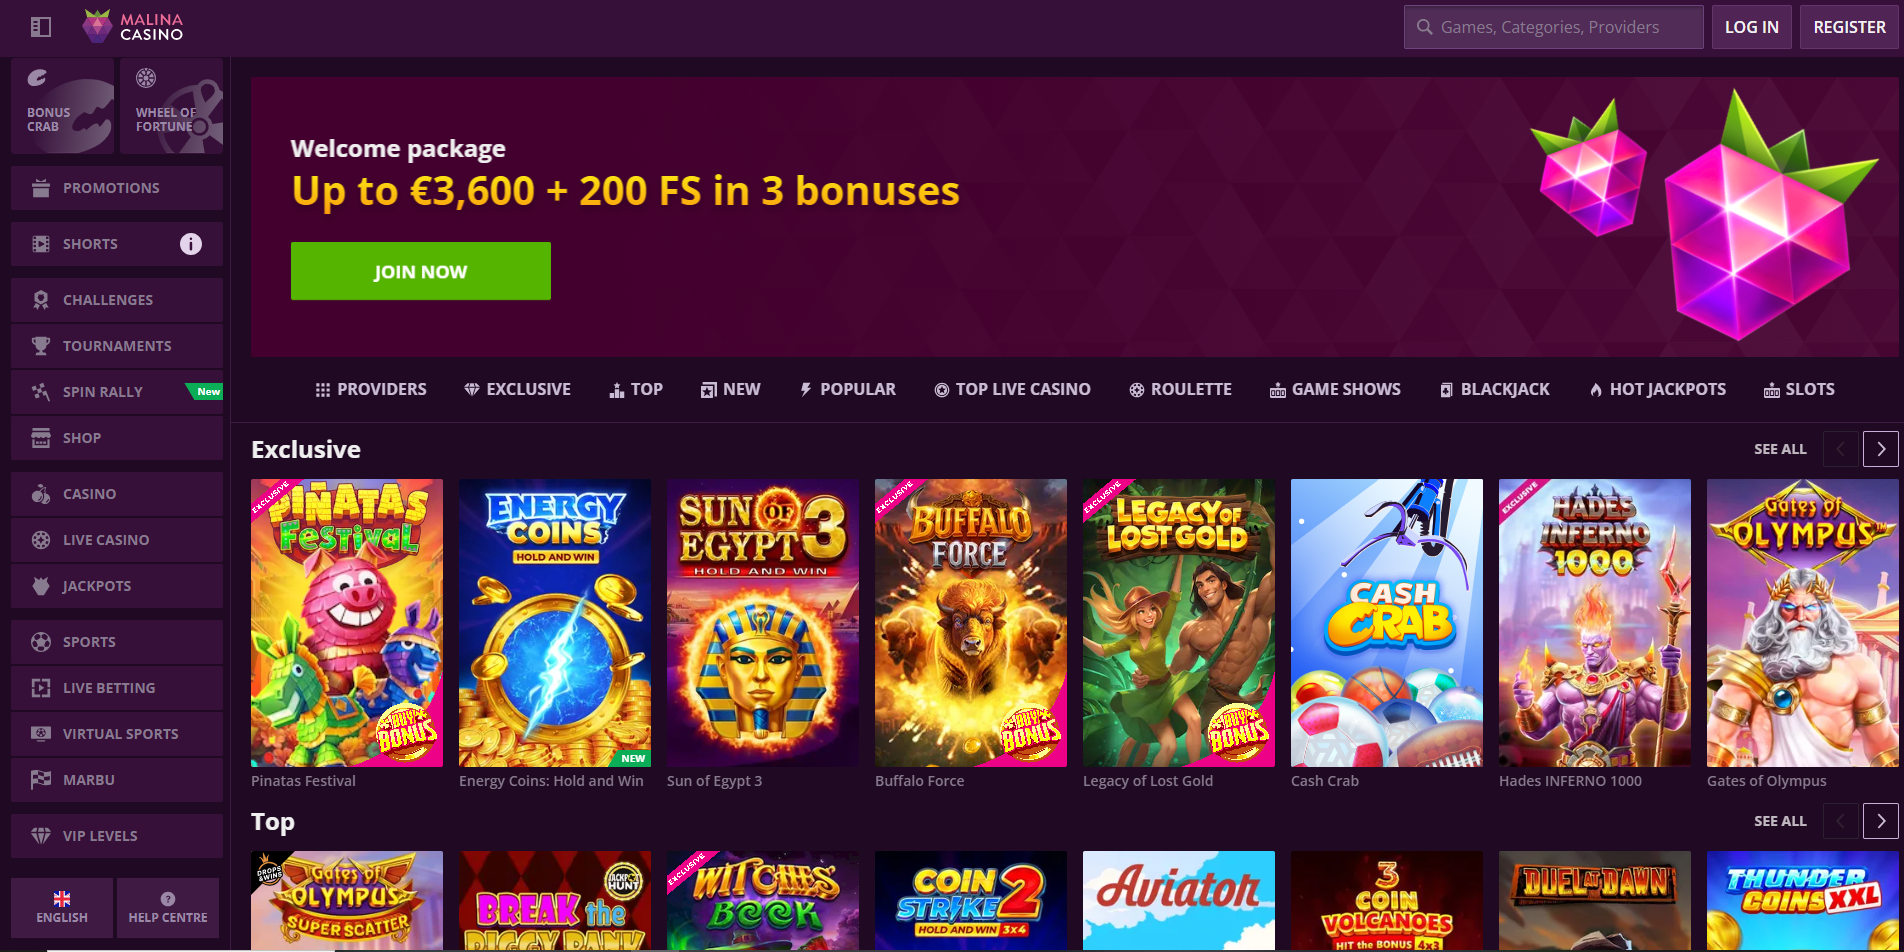Show next Top games with right arrow
Viewport: 1904px width, 952px height.
click(x=1881, y=821)
